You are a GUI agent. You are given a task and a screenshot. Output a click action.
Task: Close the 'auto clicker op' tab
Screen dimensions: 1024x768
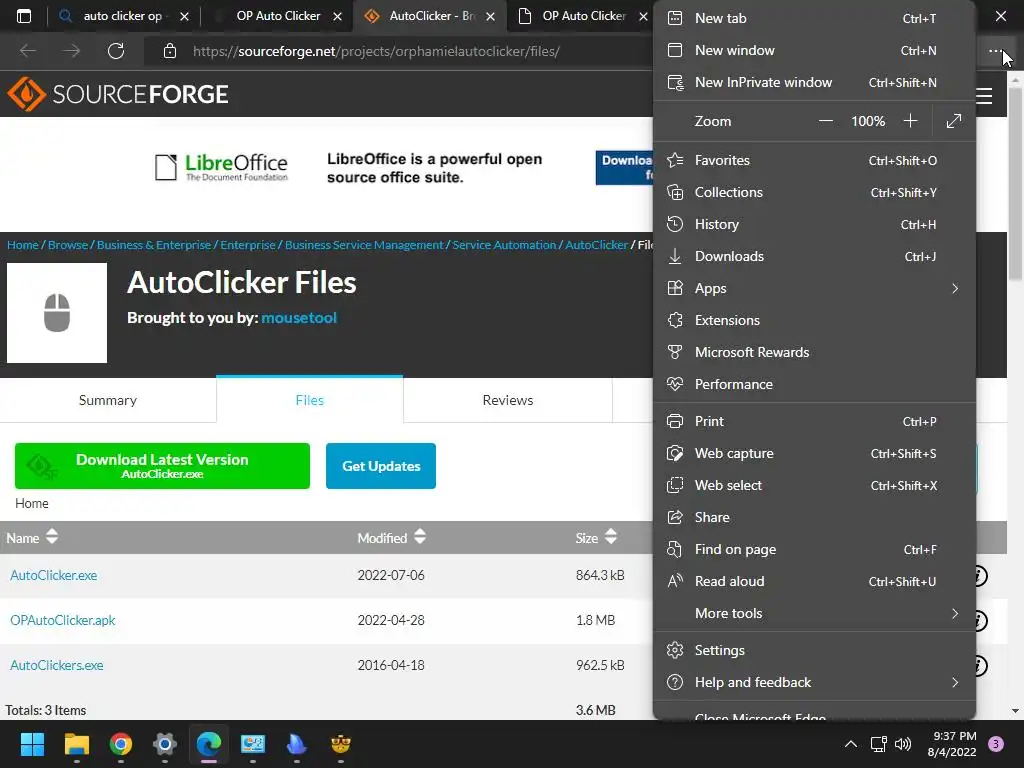point(184,16)
